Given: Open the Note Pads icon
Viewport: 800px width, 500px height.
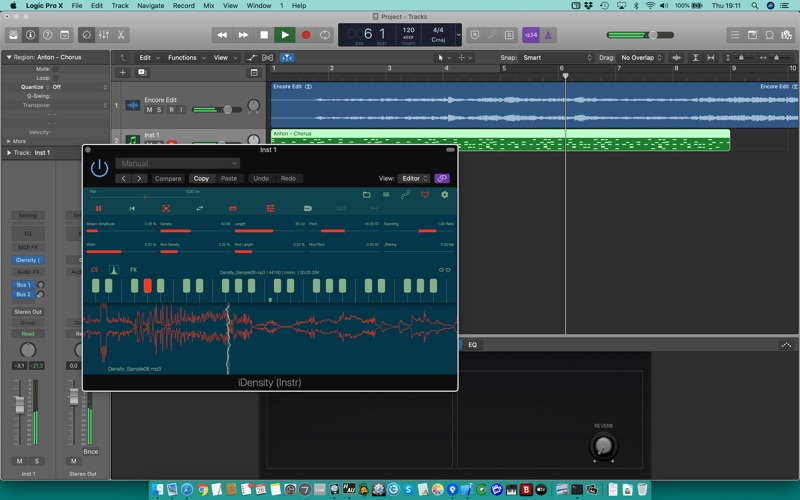Looking at the screenshot, I should point(752,35).
